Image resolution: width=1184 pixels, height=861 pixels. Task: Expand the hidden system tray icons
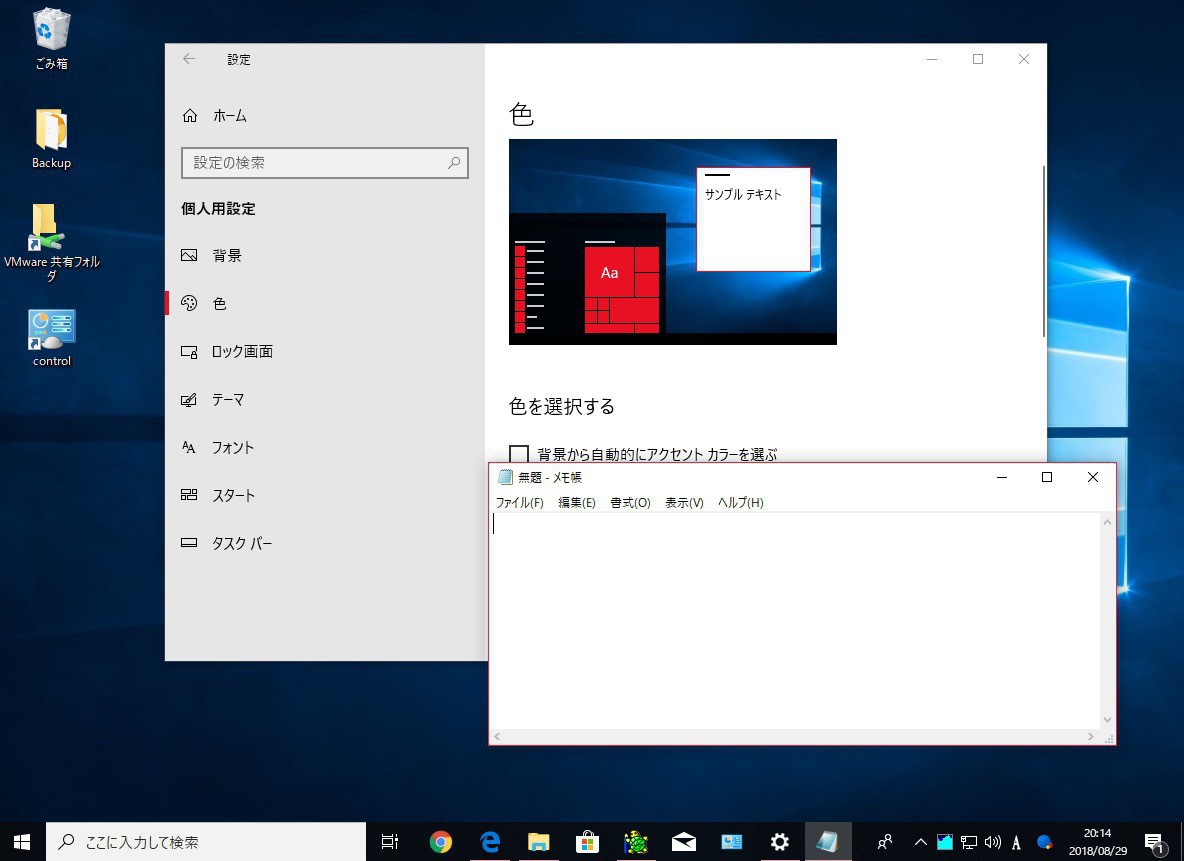click(x=921, y=842)
